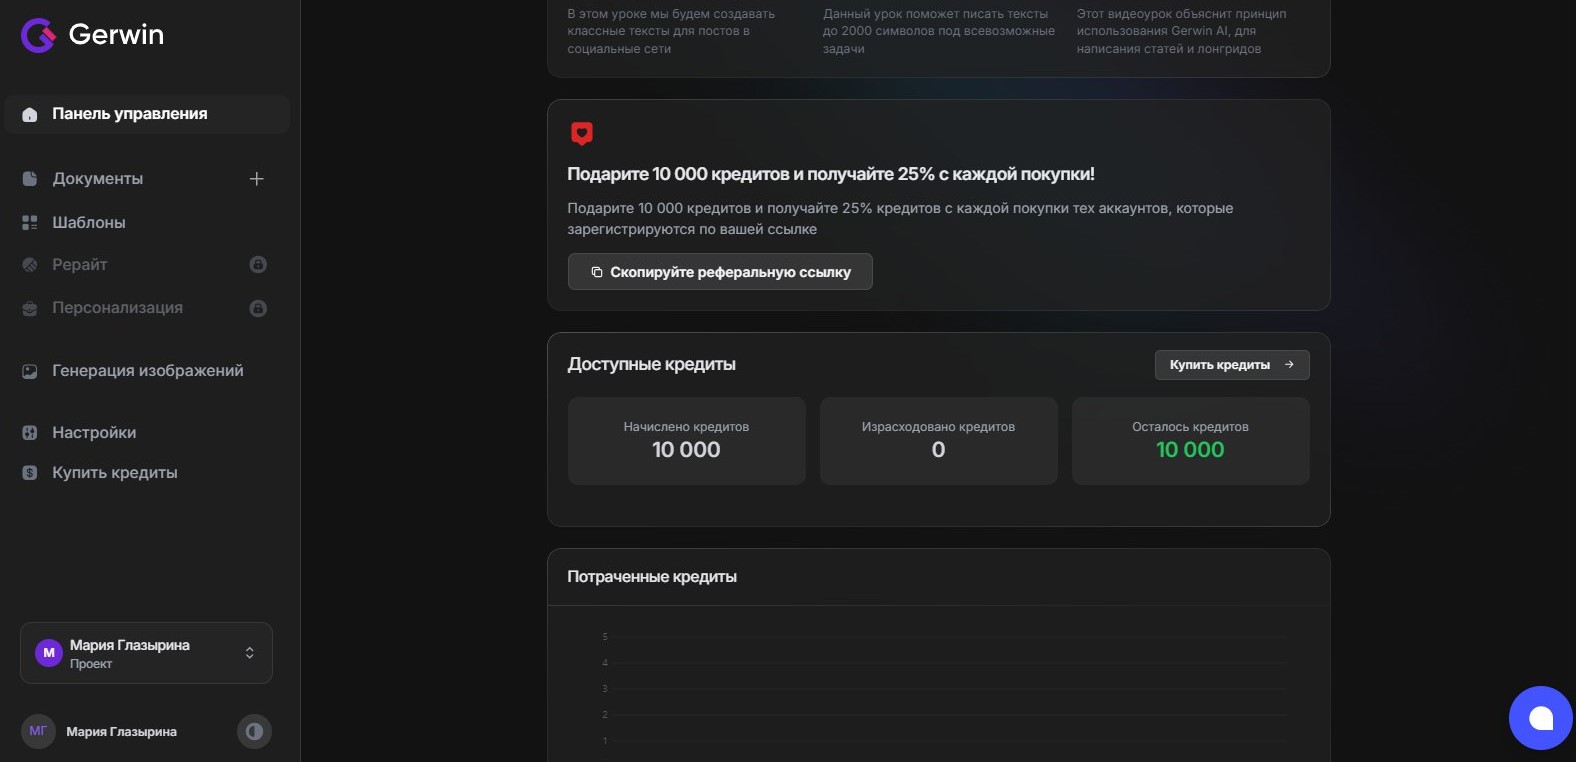This screenshot has height=762, width=1576.
Task: Open Панель управления in the sidebar
Action: [147, 114]
